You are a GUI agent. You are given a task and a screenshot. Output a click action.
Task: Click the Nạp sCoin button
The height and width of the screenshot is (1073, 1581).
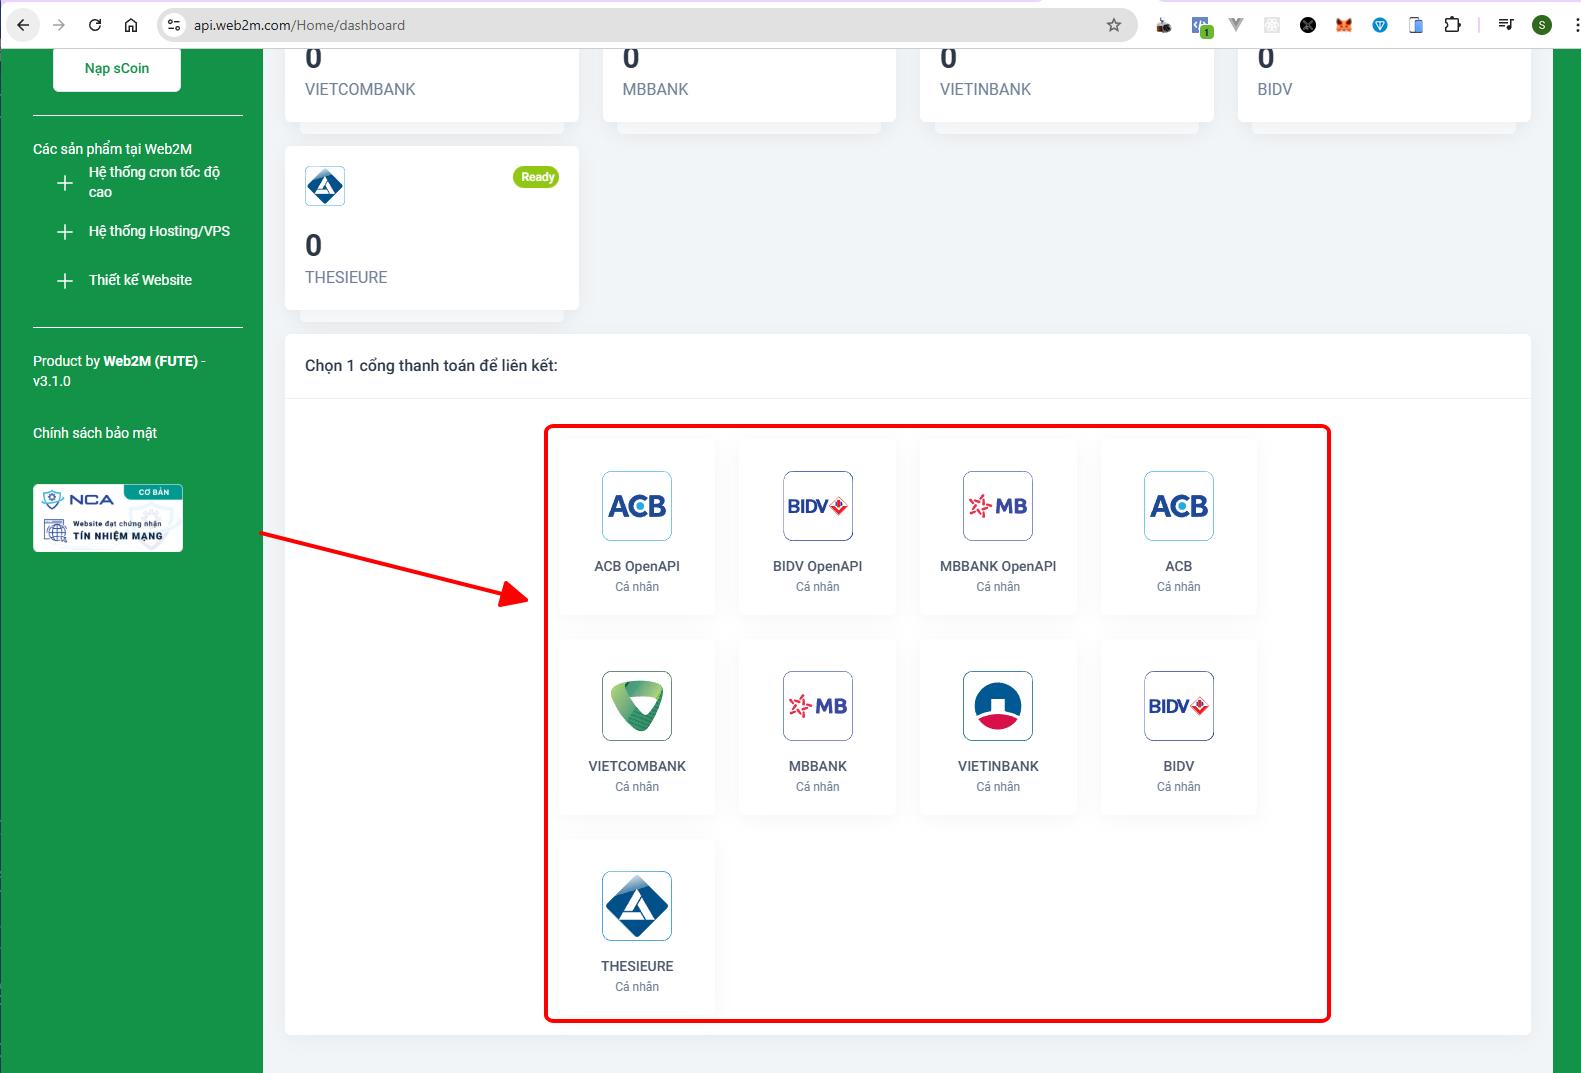click(117, 68)
